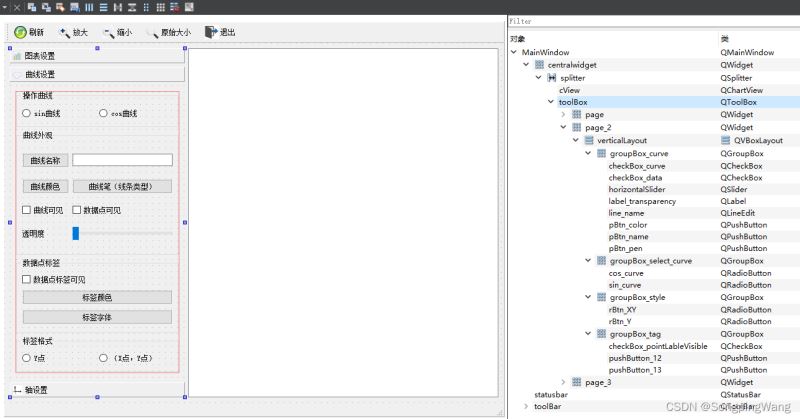Image resolution: width=800 pixels, height=419 pixels.
Task: Click the 曲线颜色 button
Action: pos(45,186)
